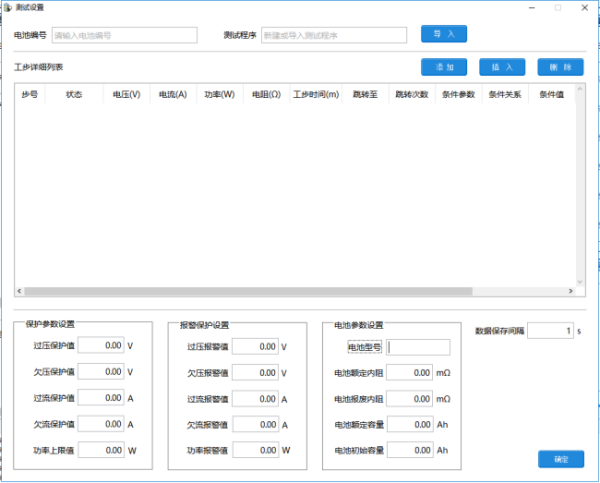600x483 pixels.
Task: Click the 工步时间(m) column header
Action: 315,95
